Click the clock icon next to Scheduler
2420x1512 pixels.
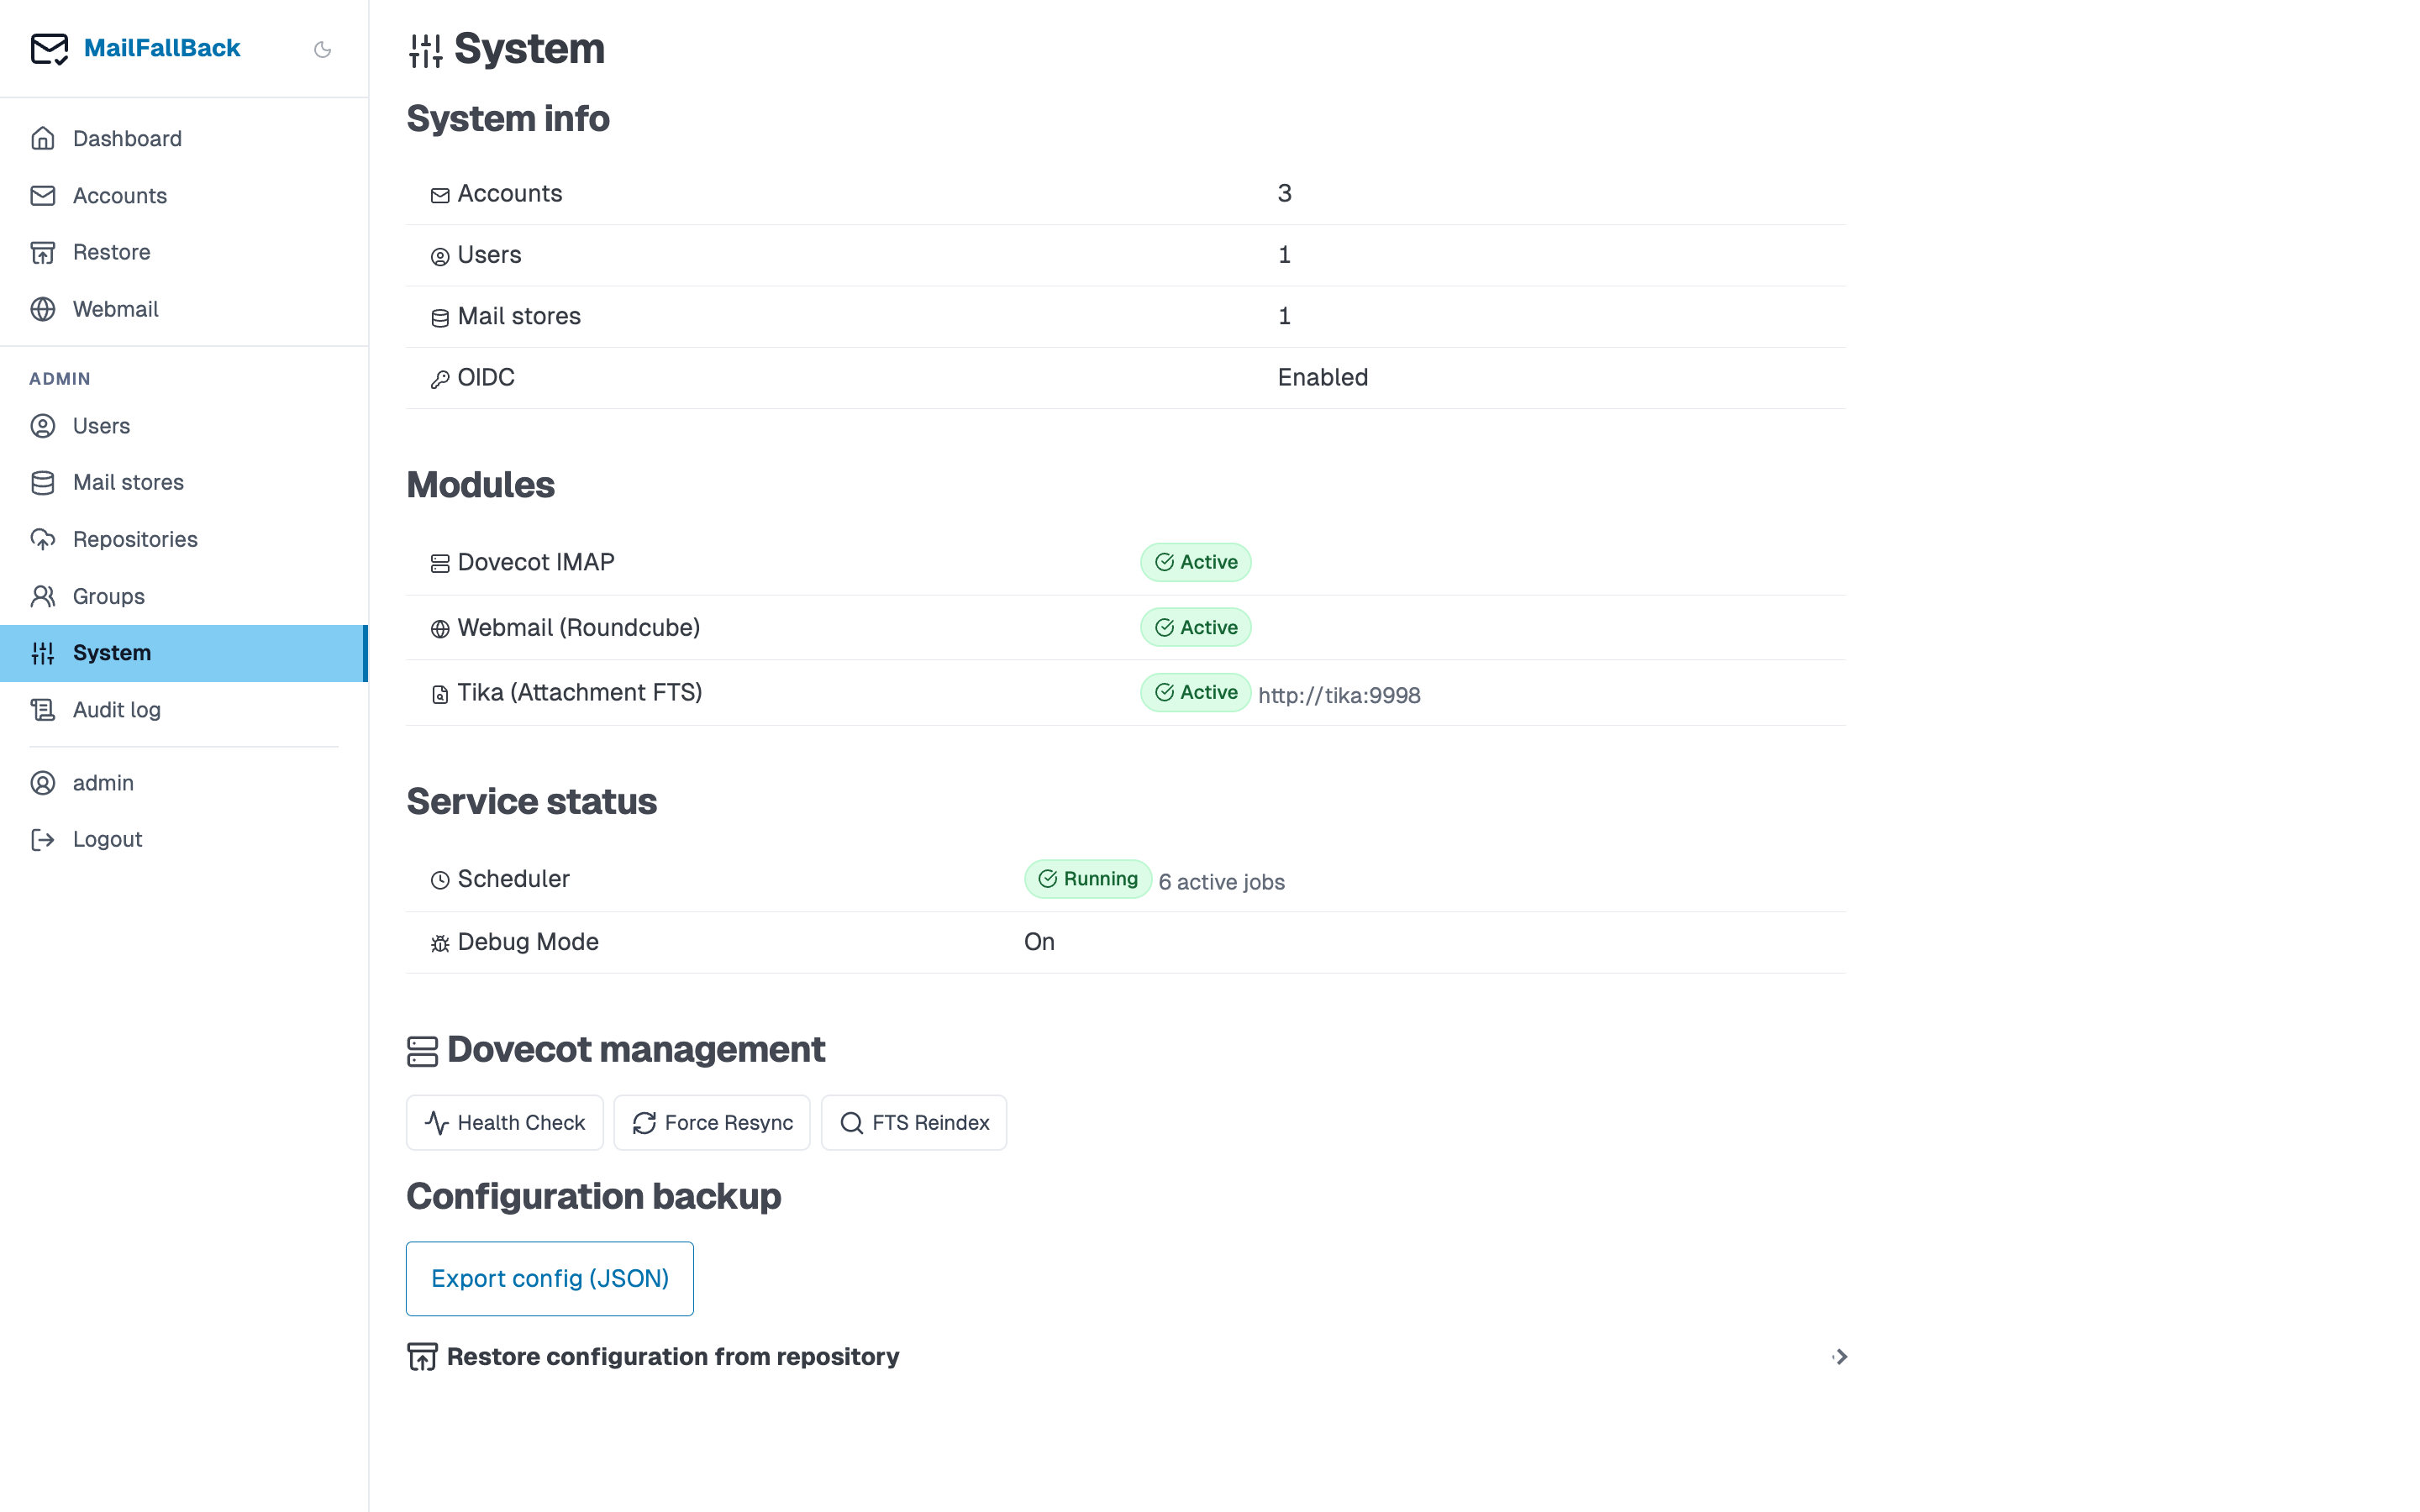[x=440, y=880]
